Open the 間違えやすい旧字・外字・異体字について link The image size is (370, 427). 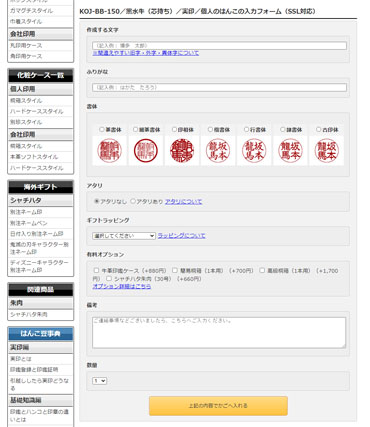click(146, 53)
